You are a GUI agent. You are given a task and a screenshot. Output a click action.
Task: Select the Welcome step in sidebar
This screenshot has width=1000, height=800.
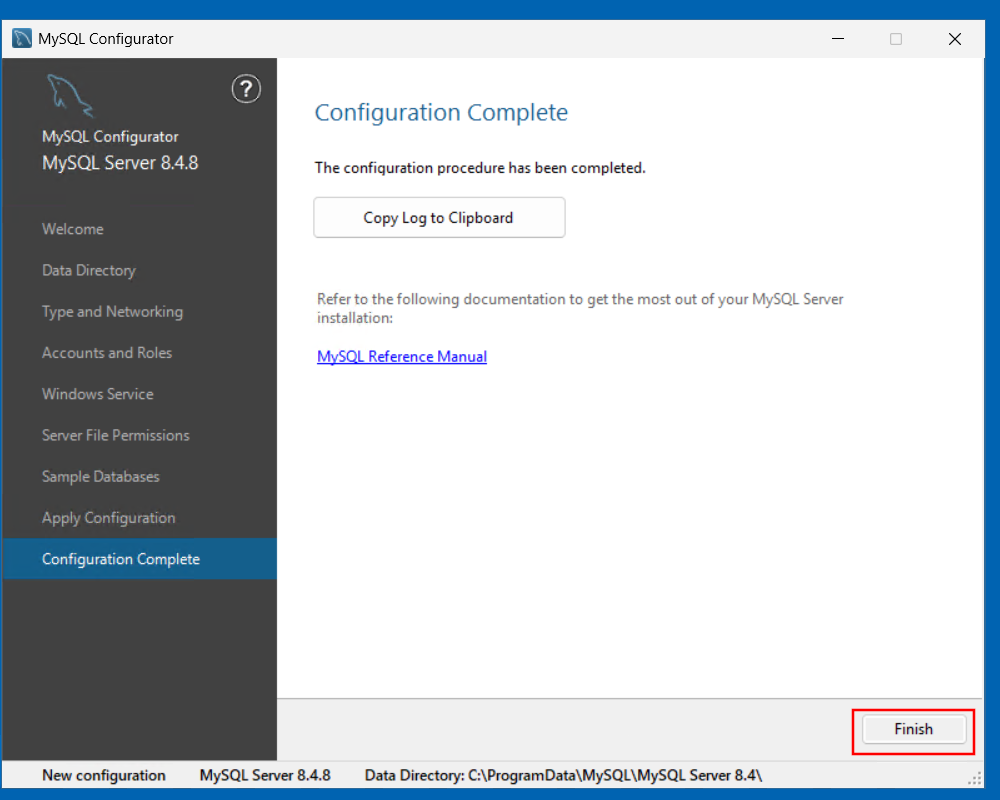coord(73,229)
